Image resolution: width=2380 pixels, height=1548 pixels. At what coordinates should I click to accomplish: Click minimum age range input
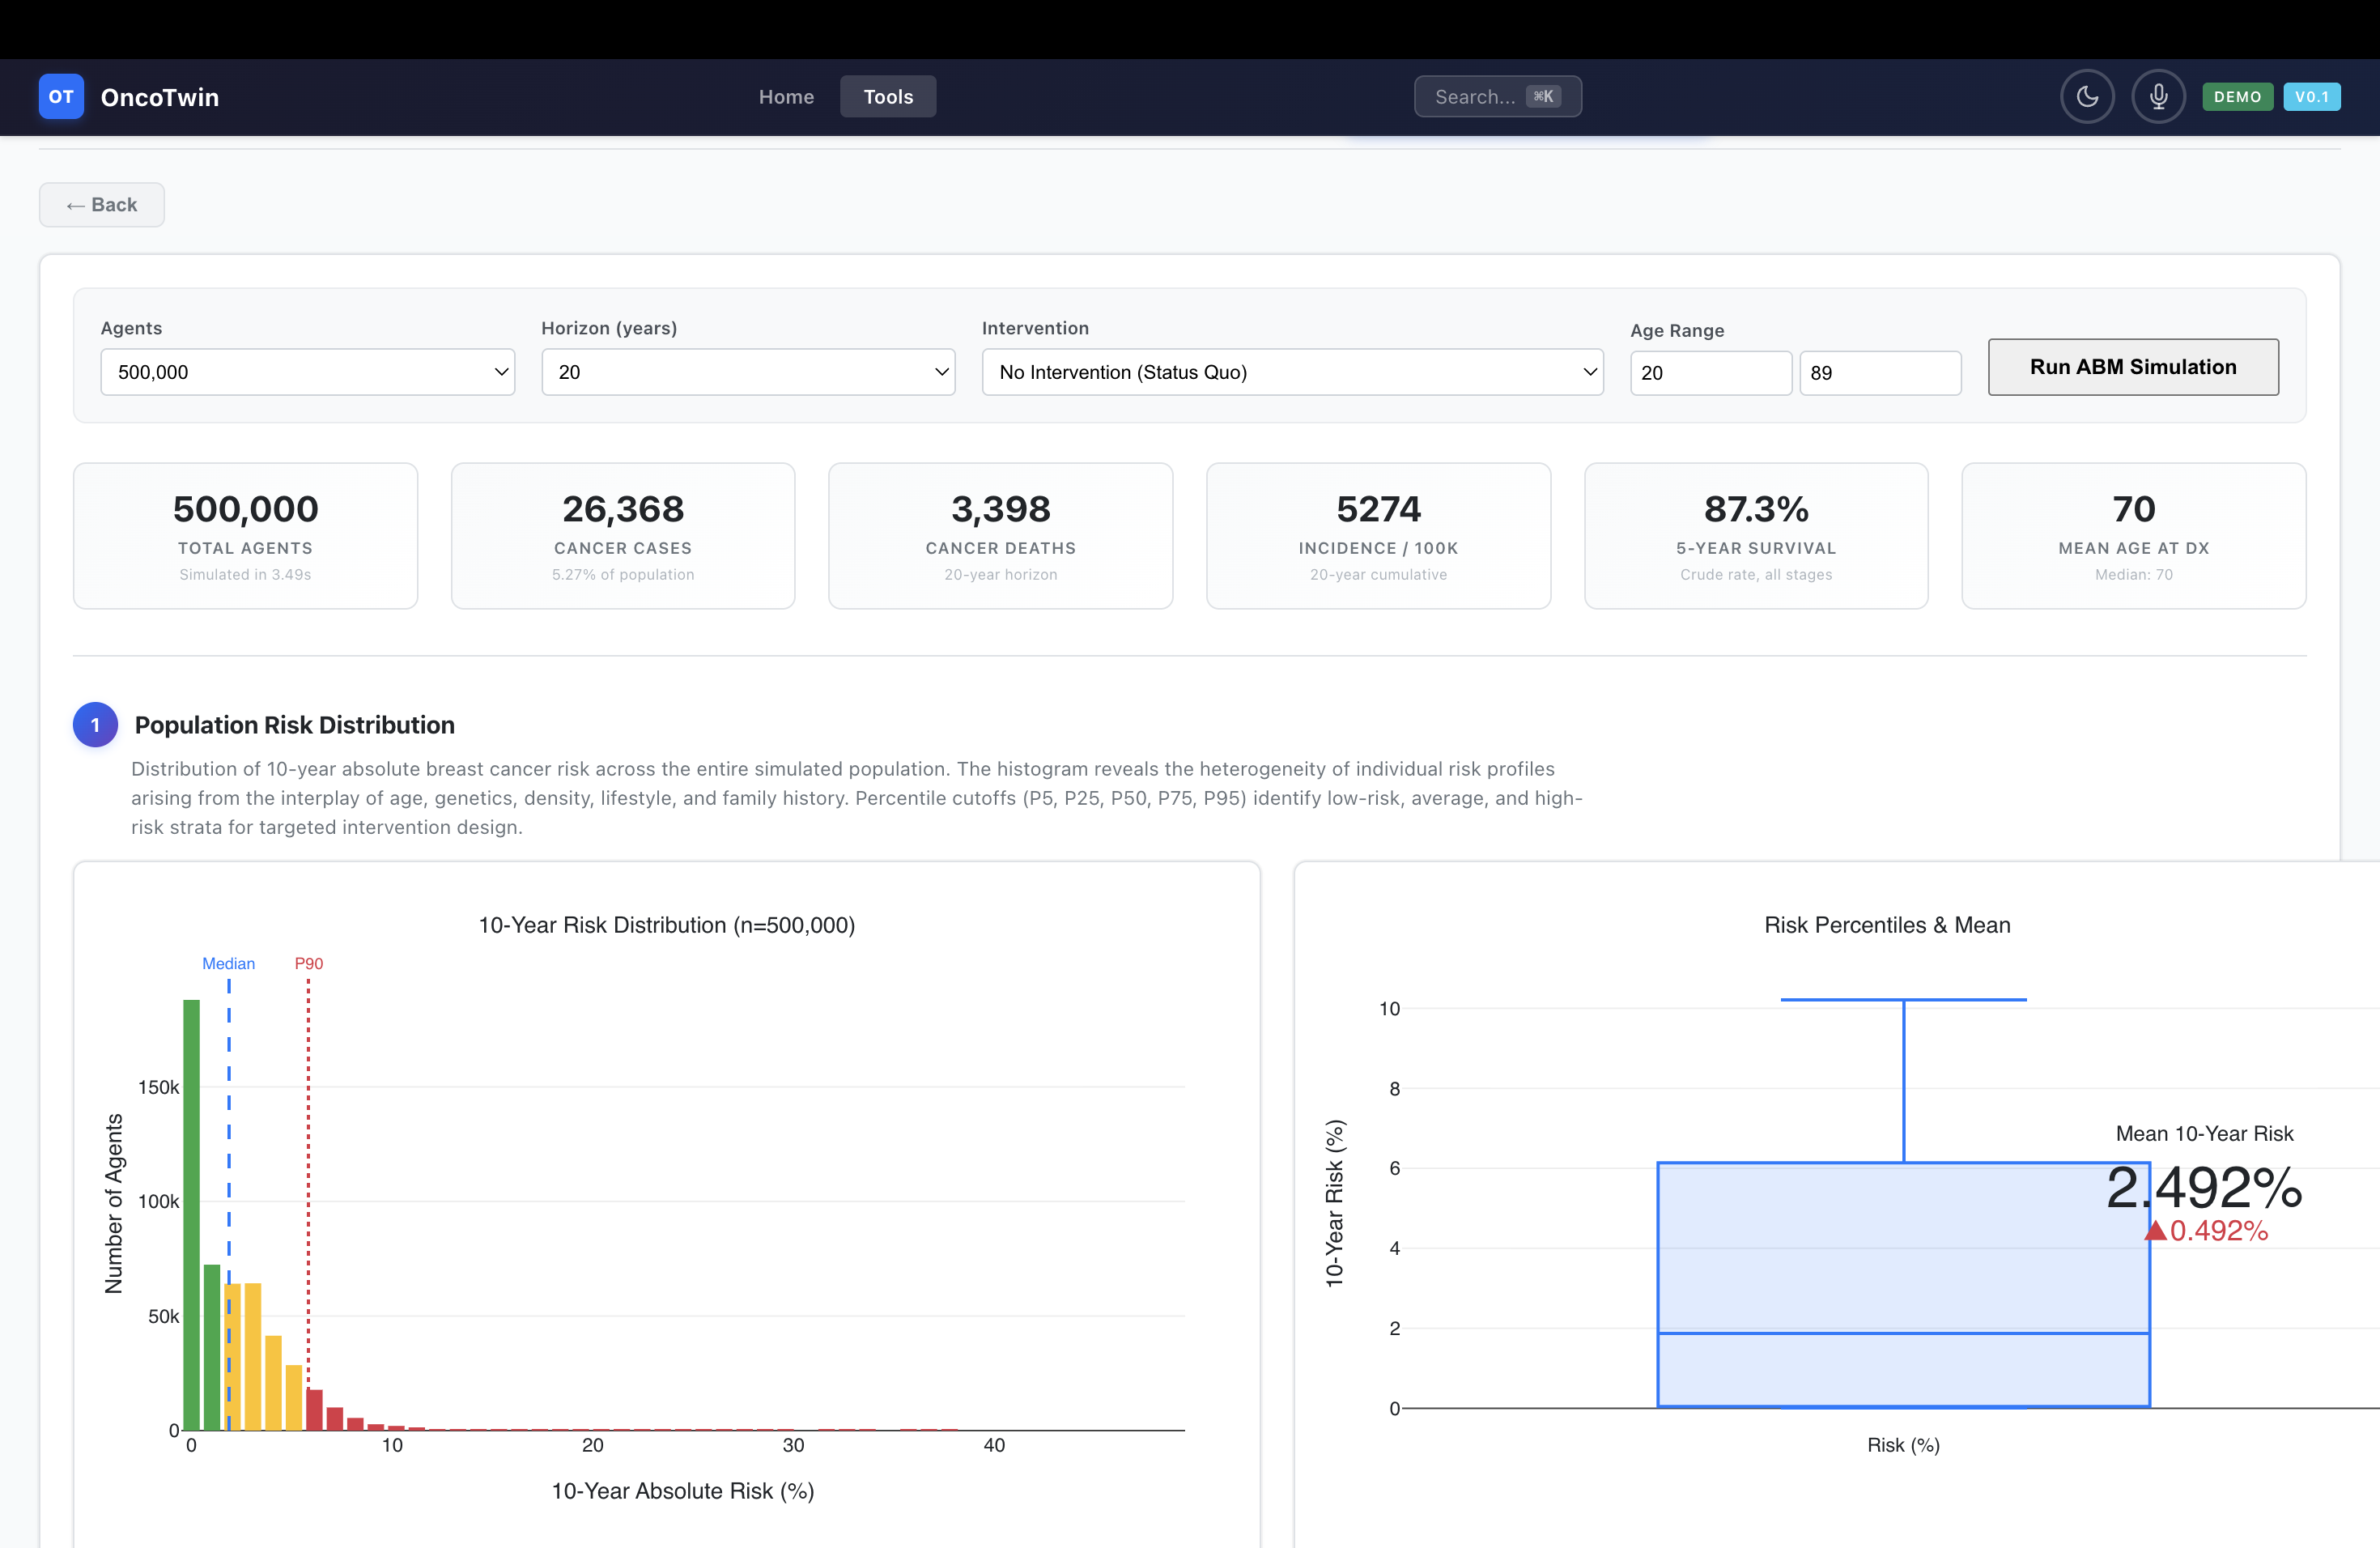pos(1710,373)
